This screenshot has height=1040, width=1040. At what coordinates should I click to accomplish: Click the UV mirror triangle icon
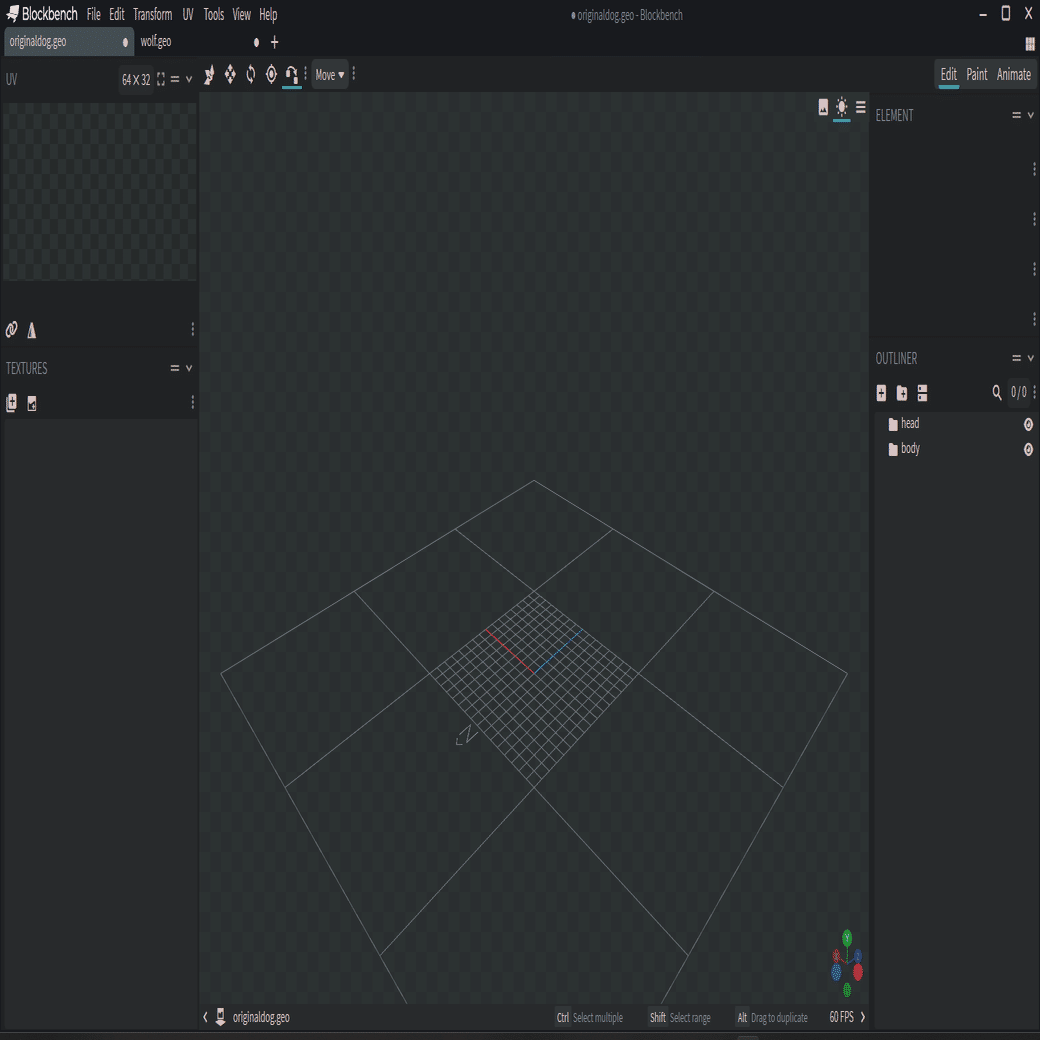pyautogui.click(x=32, y=330)
